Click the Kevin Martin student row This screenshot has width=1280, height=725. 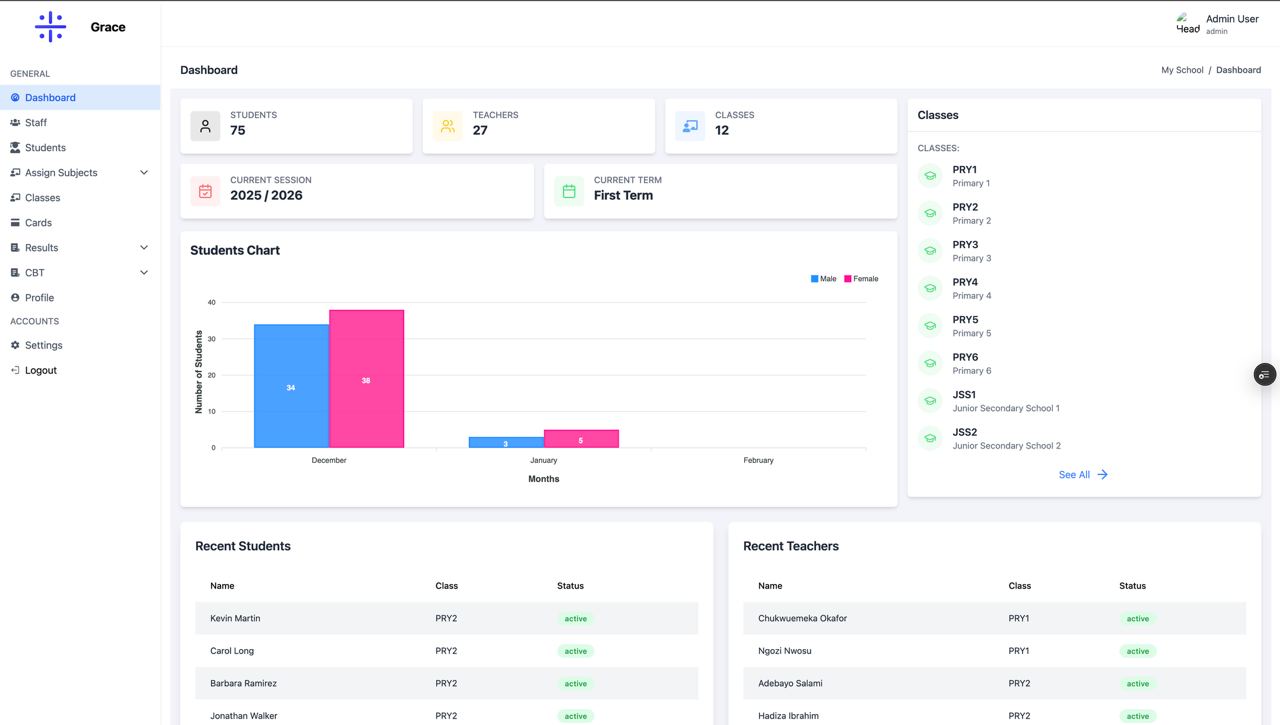pyautogui.click(x=446, y=618)
